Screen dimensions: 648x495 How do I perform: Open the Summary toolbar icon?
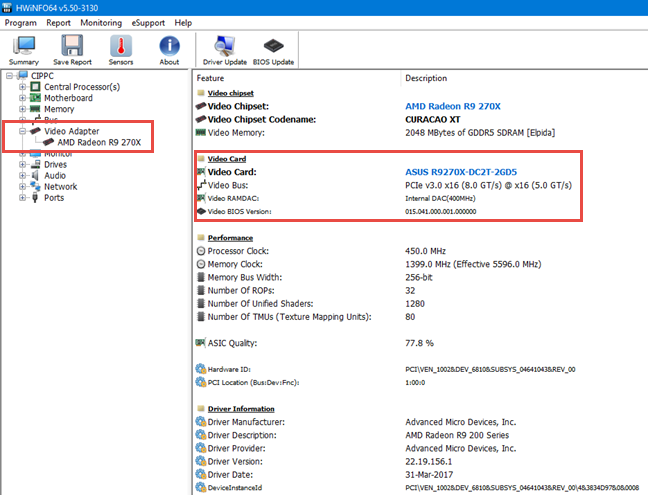click(24, 50)
